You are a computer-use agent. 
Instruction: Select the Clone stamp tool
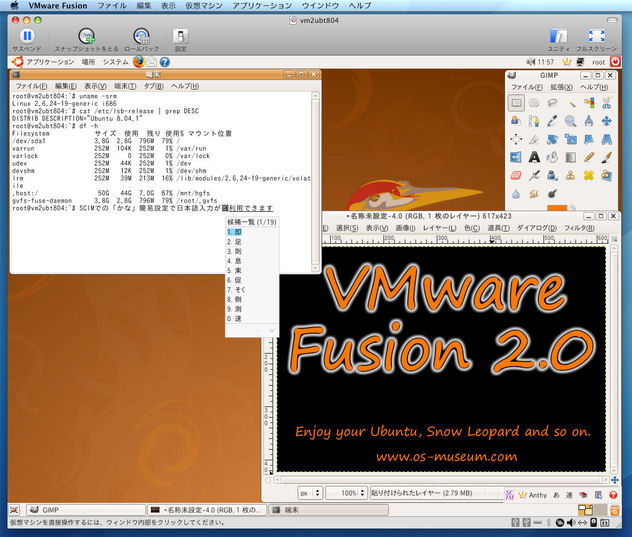(x=570, y=175)
